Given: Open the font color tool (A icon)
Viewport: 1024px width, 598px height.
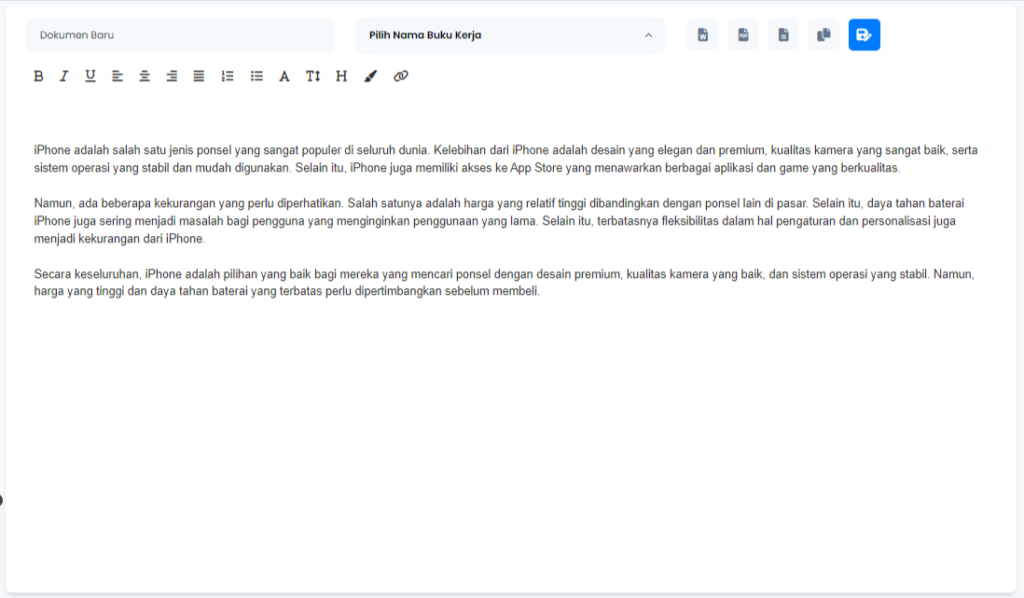Looking at the screenshot, I should (x=284, y=76).
